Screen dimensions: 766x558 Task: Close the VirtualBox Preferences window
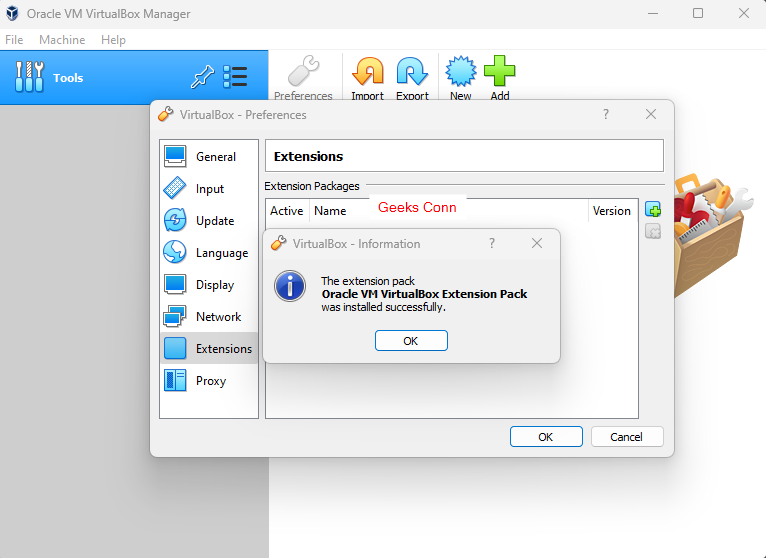pos(651,114)
